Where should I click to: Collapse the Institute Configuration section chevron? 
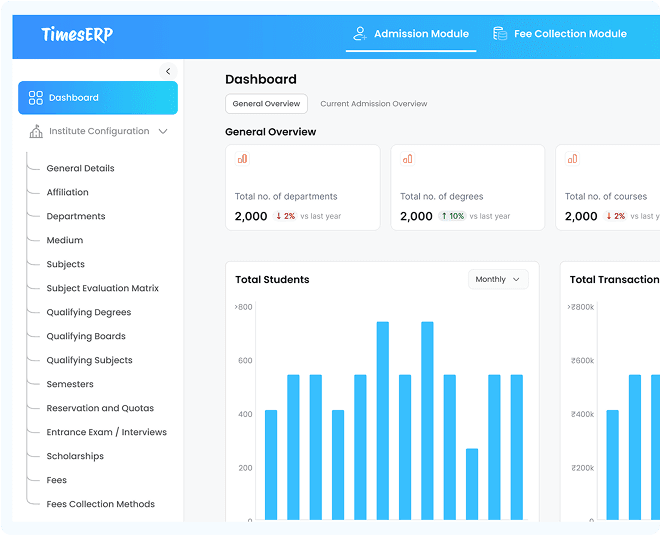(x=163, y=131)
